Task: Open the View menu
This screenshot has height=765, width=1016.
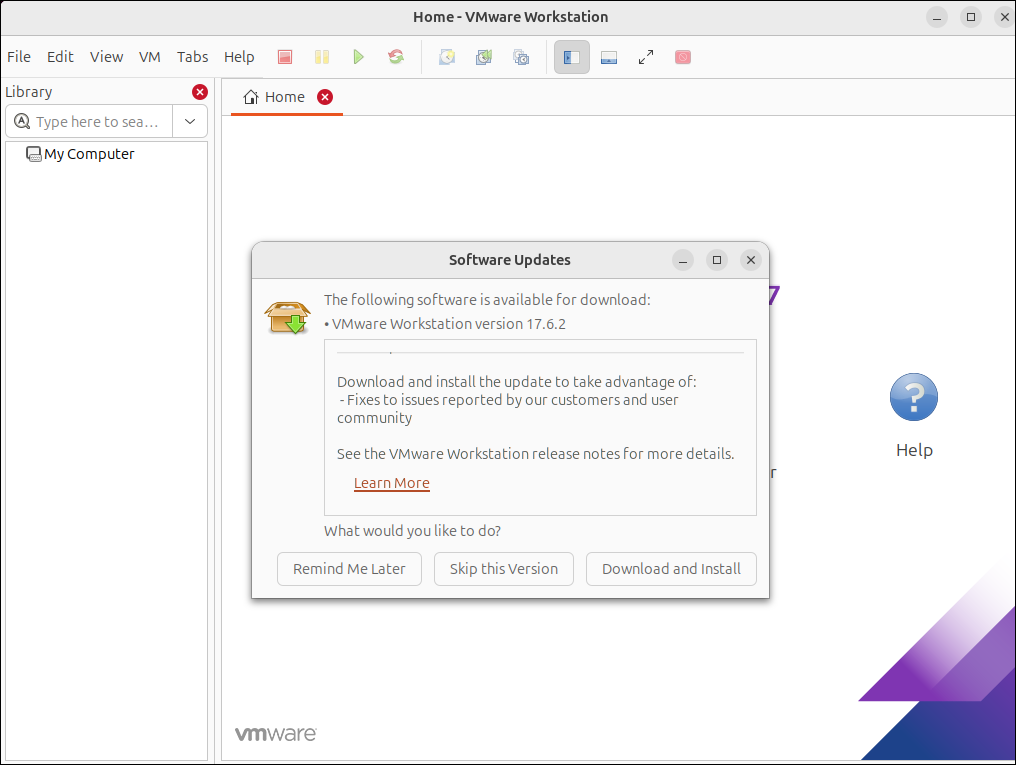Action: pyautogui.click(x=106, y=57)
